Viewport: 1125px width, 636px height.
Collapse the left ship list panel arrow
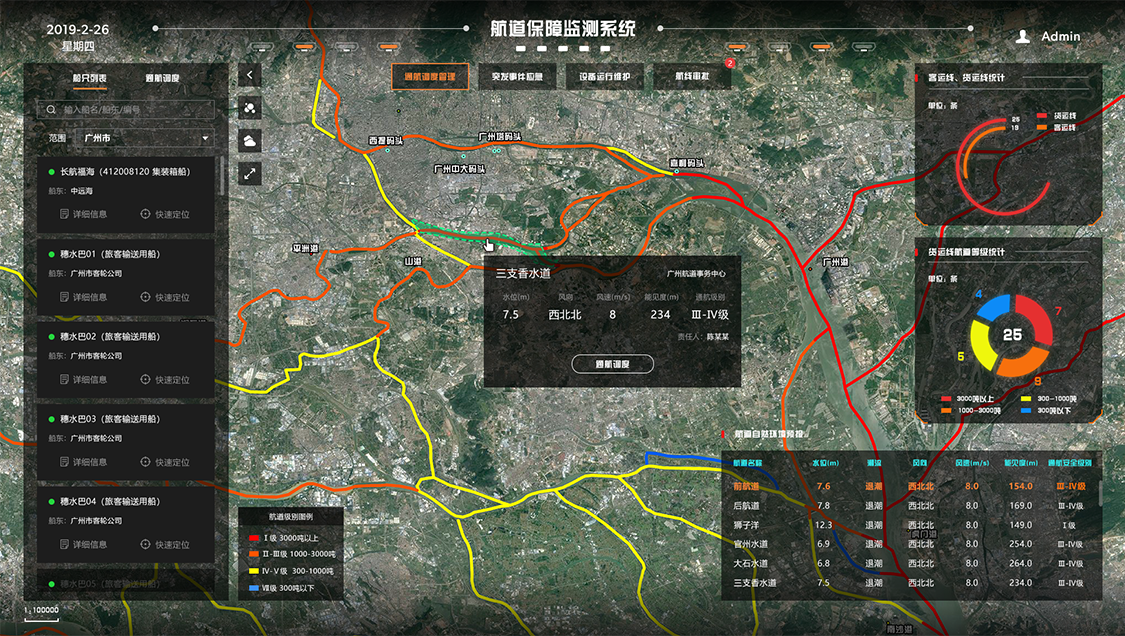point(249,75)
